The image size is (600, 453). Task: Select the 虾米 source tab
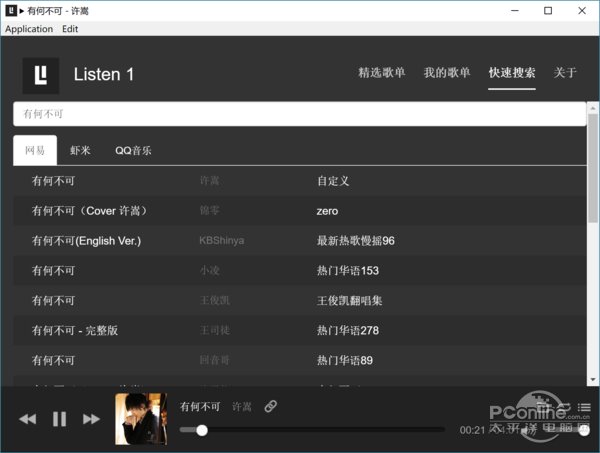point(80,150)
